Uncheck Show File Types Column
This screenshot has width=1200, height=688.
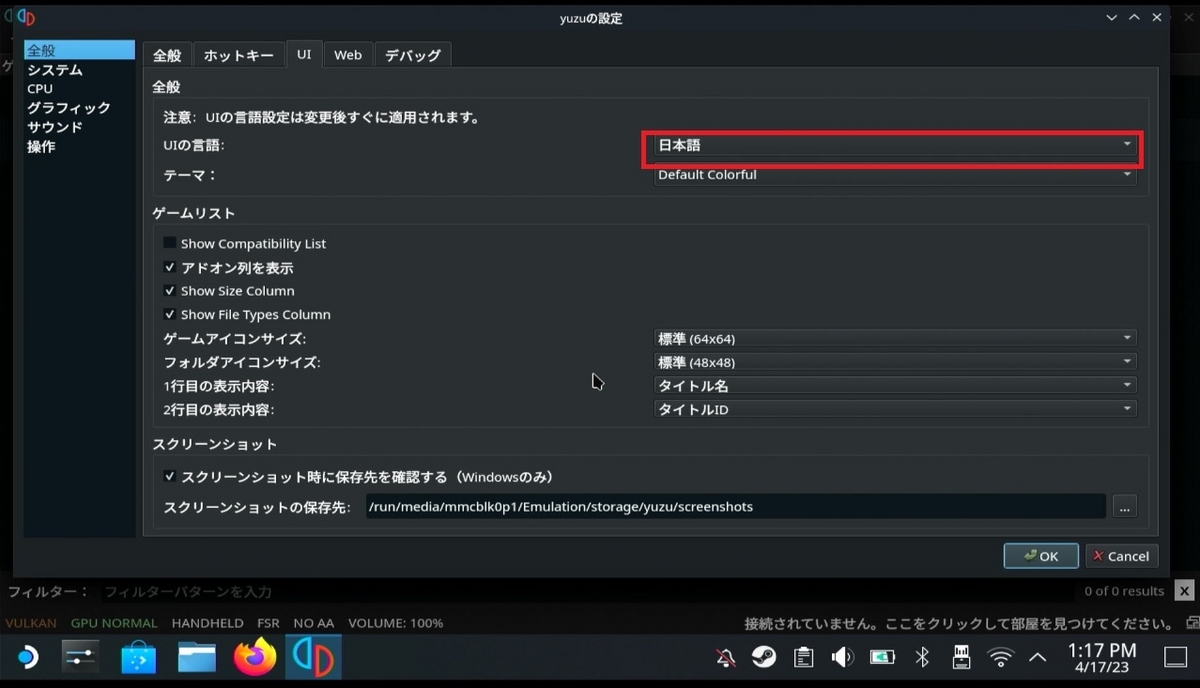tap(170, 314)
